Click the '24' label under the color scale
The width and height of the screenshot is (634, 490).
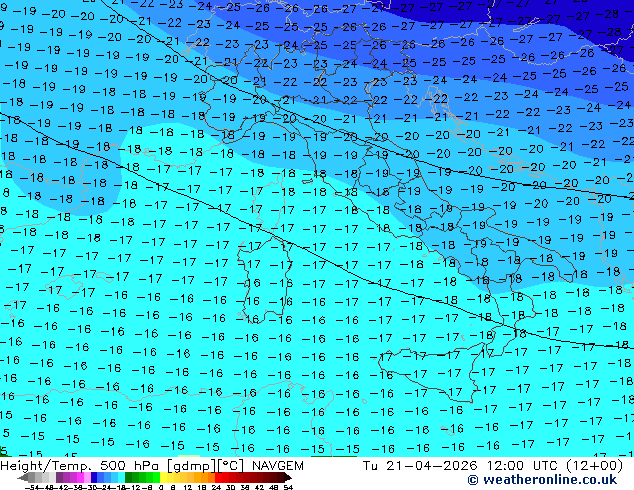tap(216, 488)
